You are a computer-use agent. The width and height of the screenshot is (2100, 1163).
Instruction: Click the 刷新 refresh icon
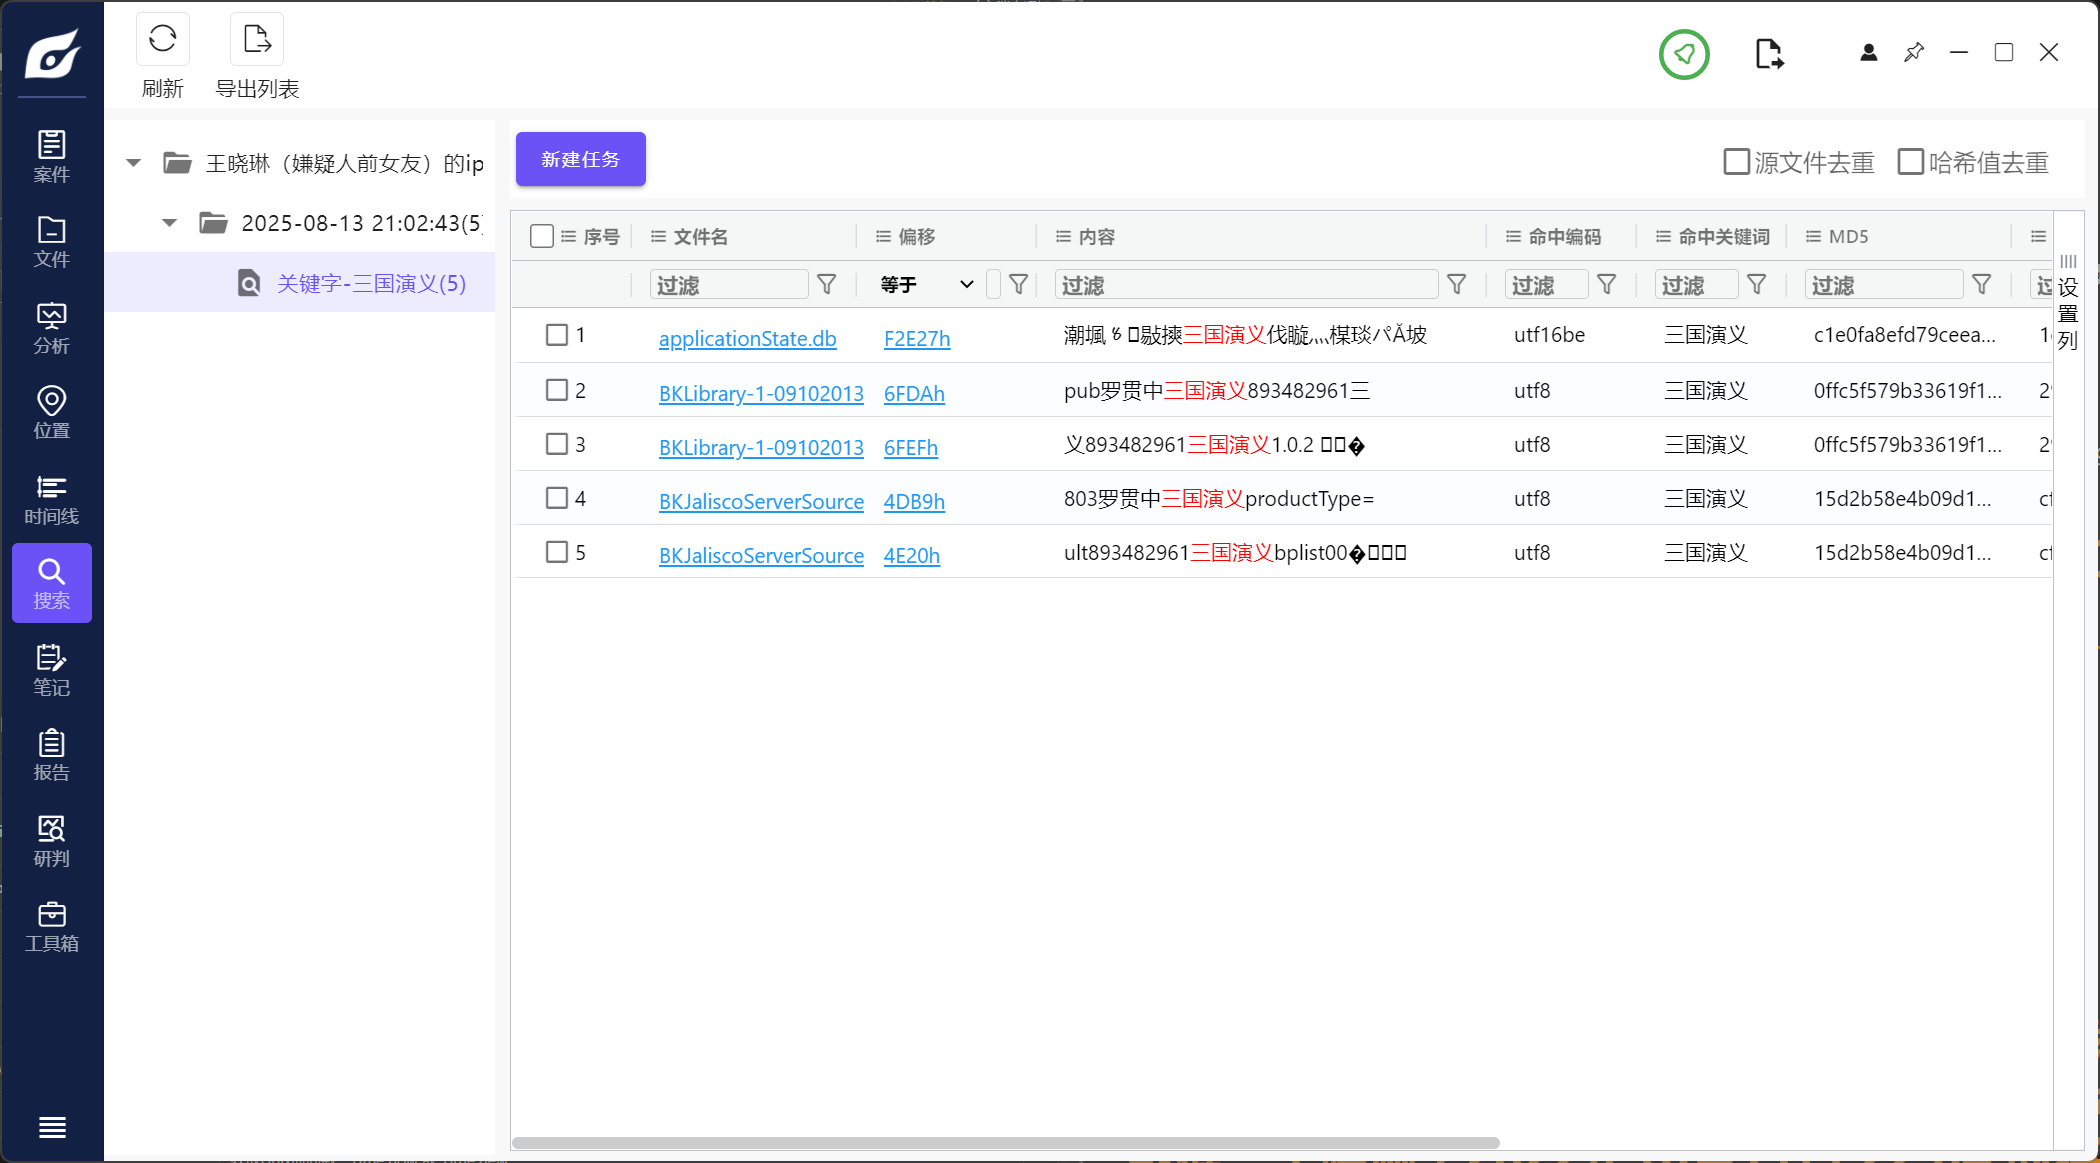162,40
